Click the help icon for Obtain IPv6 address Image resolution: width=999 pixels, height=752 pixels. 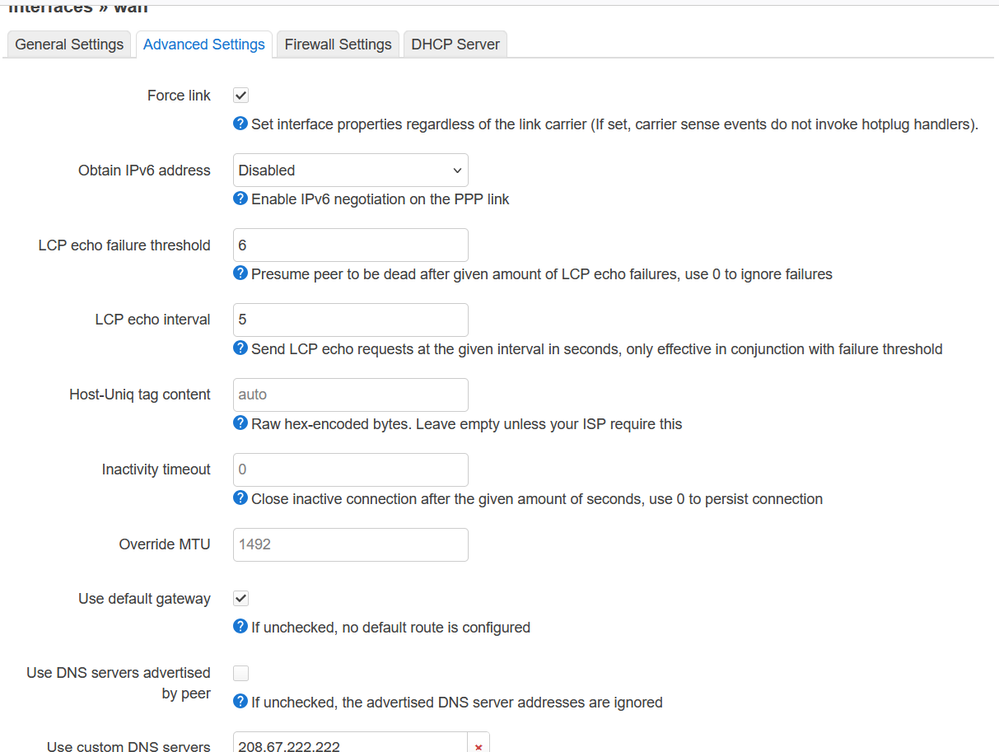240,199
